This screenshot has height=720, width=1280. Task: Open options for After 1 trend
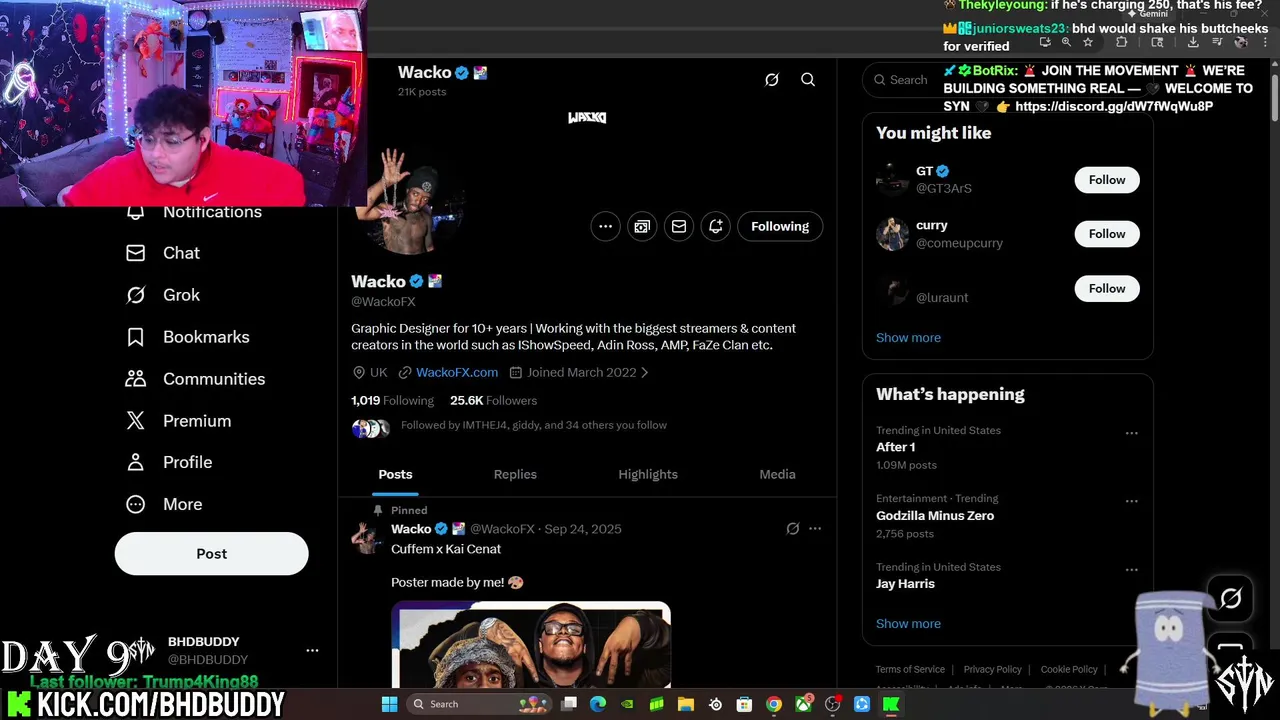coord(1131,433)
